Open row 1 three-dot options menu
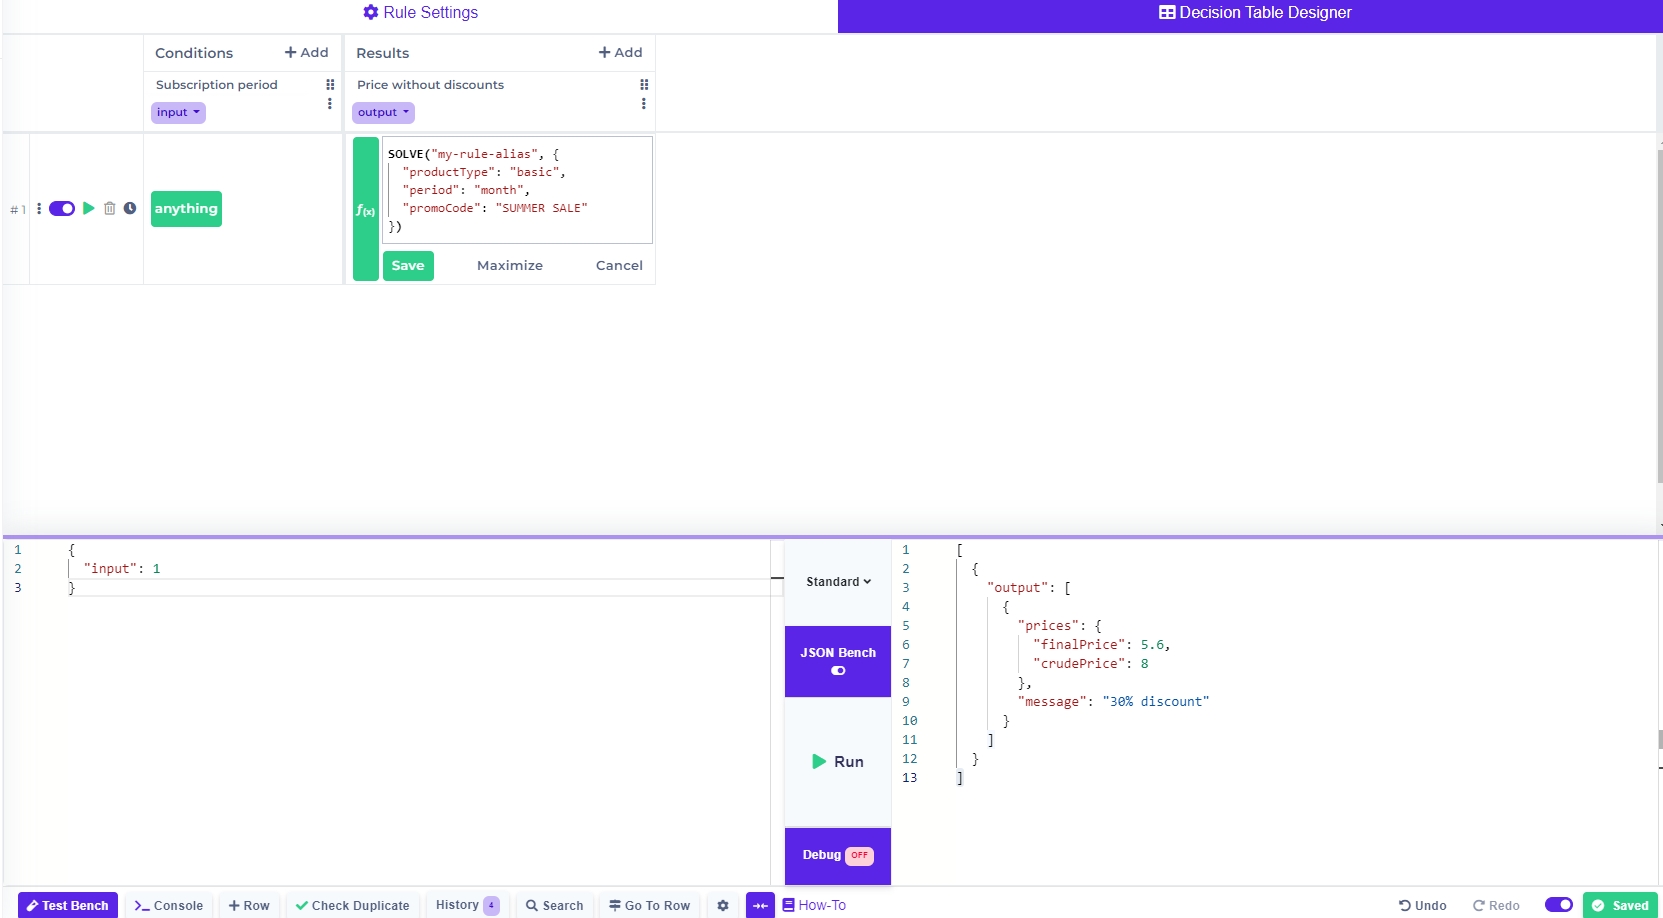 coord(39,208)
